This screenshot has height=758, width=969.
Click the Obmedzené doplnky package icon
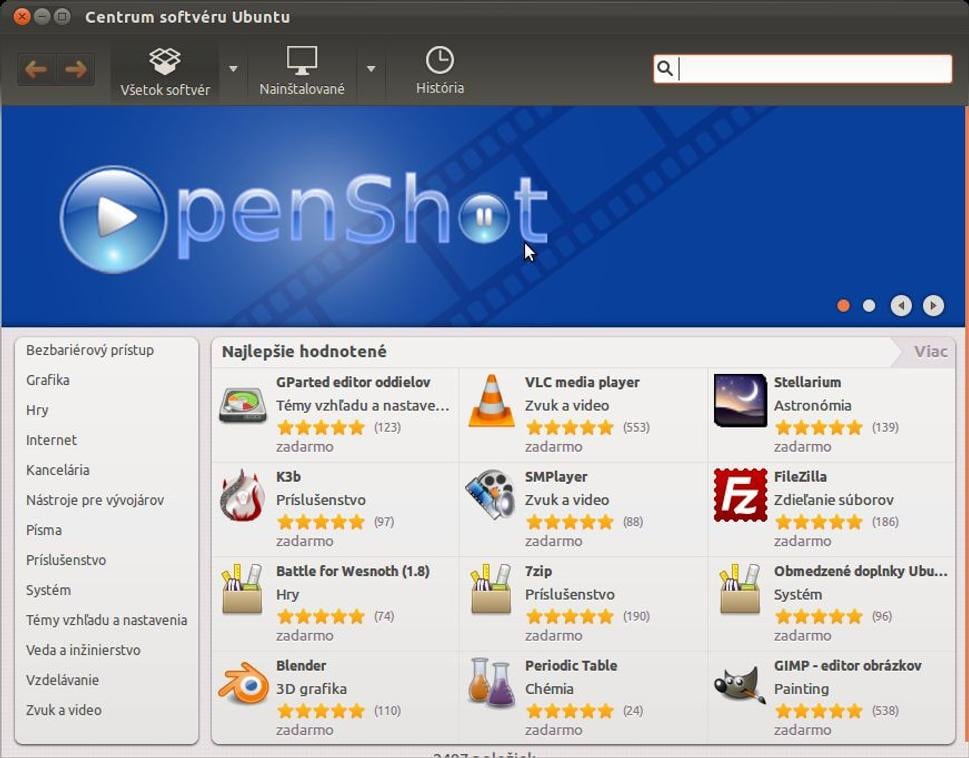click(740, 589)
